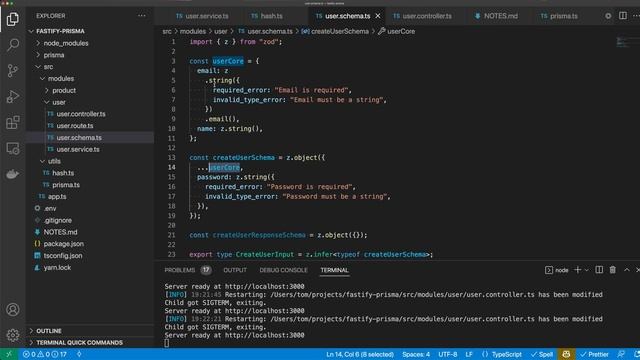Collapse the FASTIFY-PRISMA root folder
The width and height of the screenshot is (640, 360).
pos(90,31)
